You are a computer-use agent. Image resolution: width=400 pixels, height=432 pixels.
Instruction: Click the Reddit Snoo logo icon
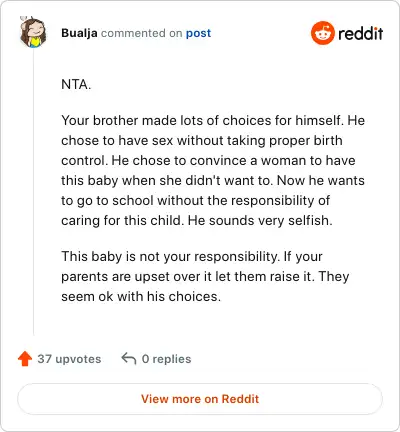point(322,33)
